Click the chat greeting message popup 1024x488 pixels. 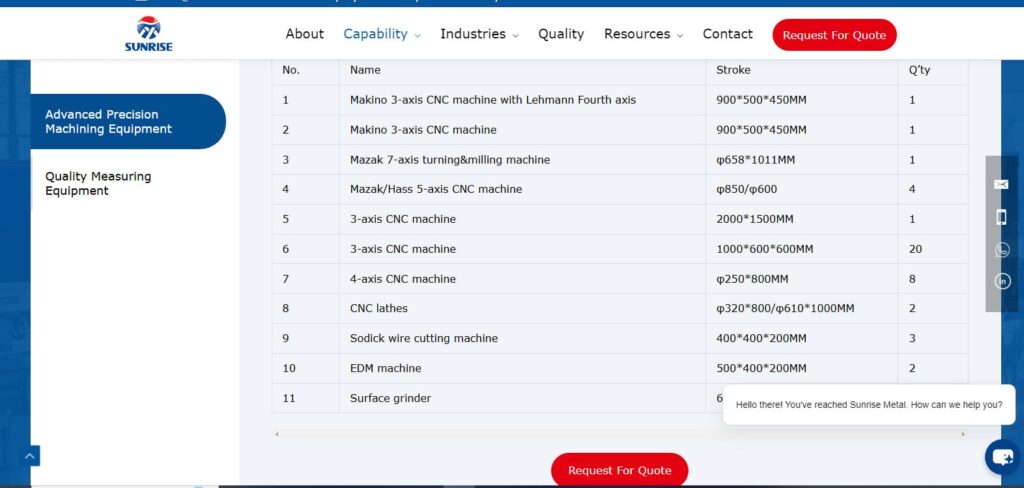click(x=869, y=405)
